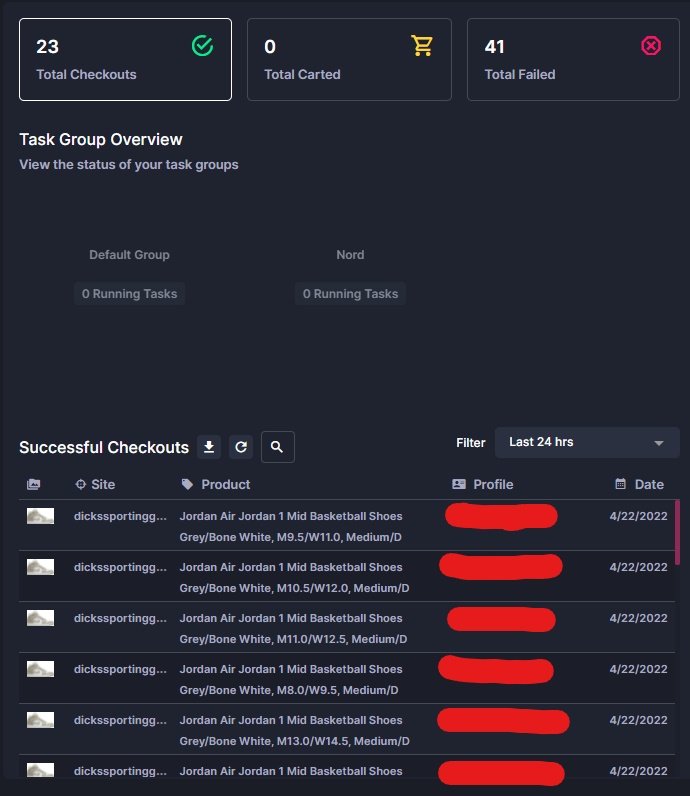Screen dimensions: 690x796
Task: Click Nord's 0 Running Tasks badge
Action: click(350, 294)
